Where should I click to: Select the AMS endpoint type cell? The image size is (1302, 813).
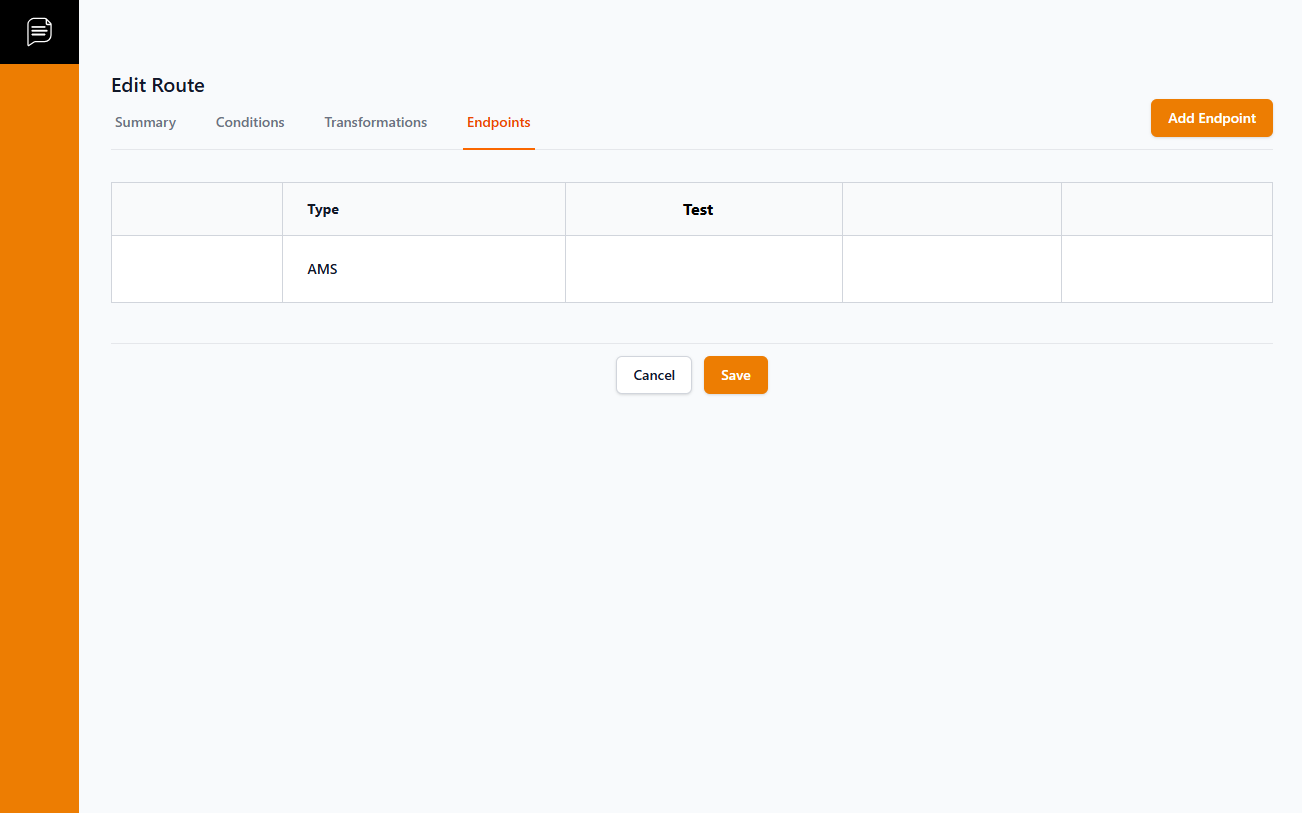(x=322, y=269)
